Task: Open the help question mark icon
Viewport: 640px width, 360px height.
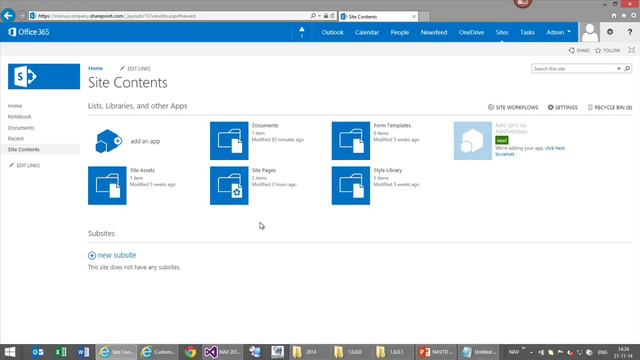Action: (630, 32)
